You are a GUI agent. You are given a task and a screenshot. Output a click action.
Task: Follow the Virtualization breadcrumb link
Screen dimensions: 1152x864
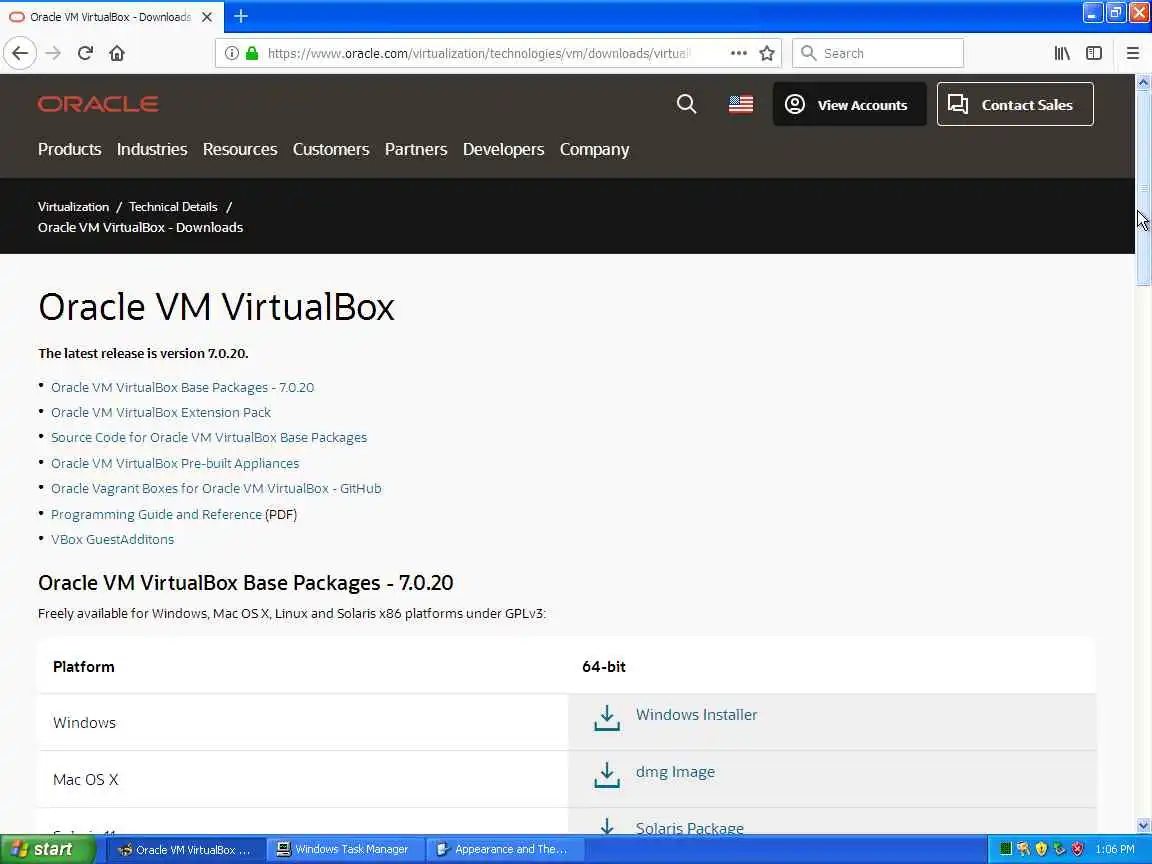pos(73,206)
